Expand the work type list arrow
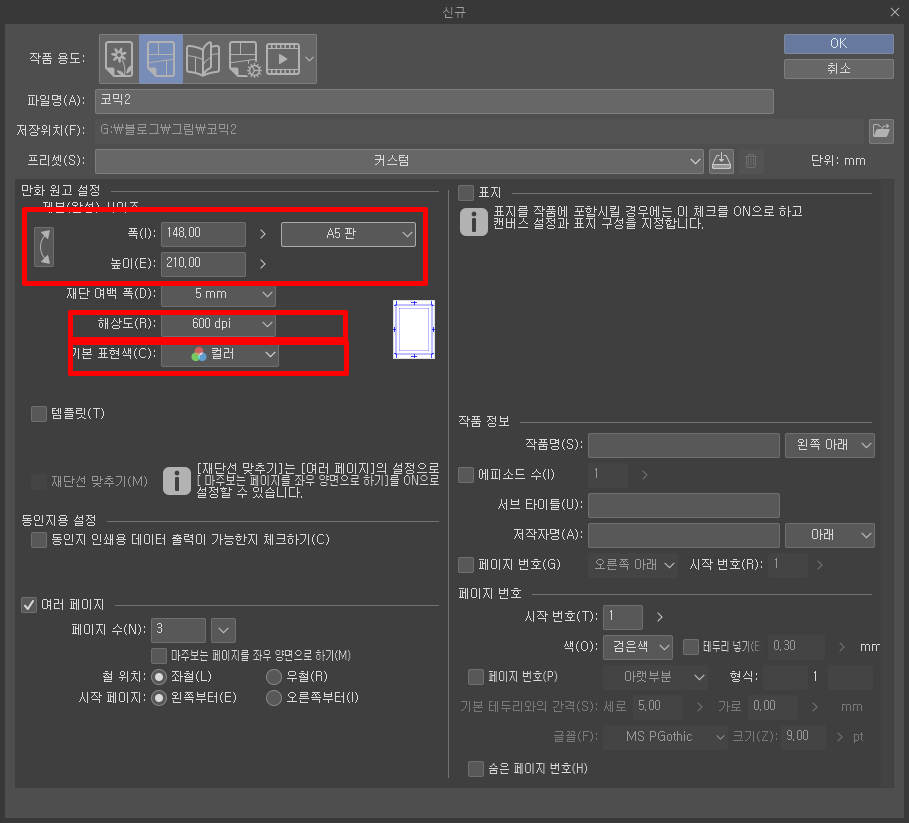This screenshot has width=909, height=823. pyautogui.click(x=310, y=59)
